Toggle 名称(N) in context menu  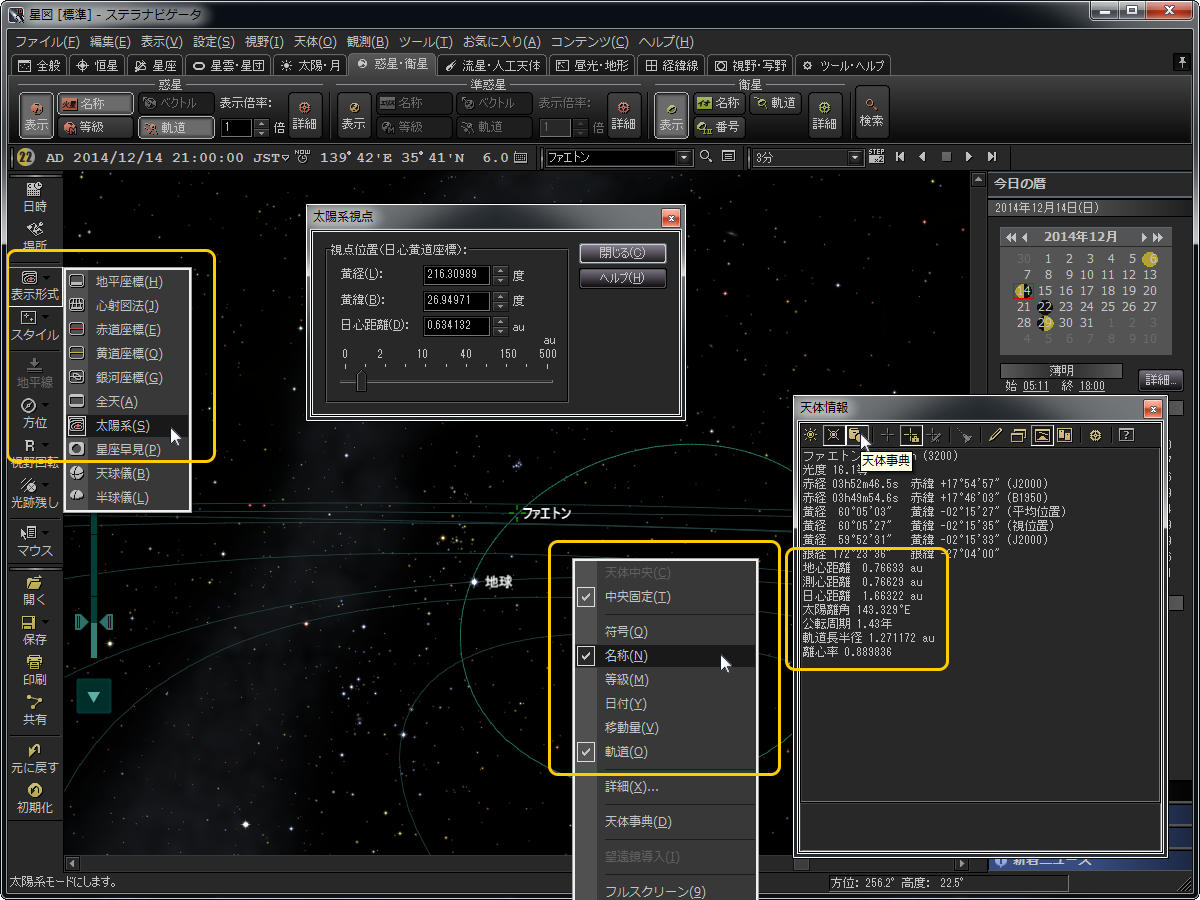point(666,656)
